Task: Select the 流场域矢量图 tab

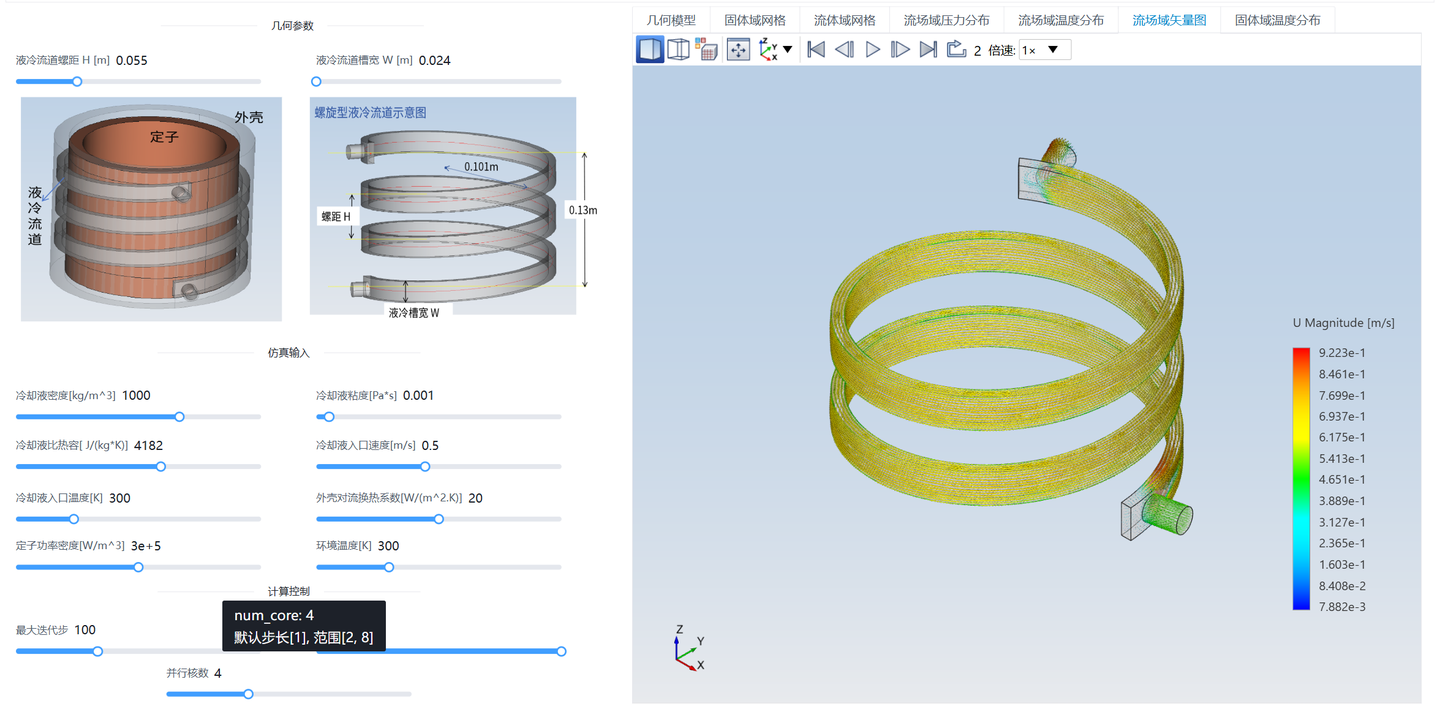Action: click(x=1169, y=20)
